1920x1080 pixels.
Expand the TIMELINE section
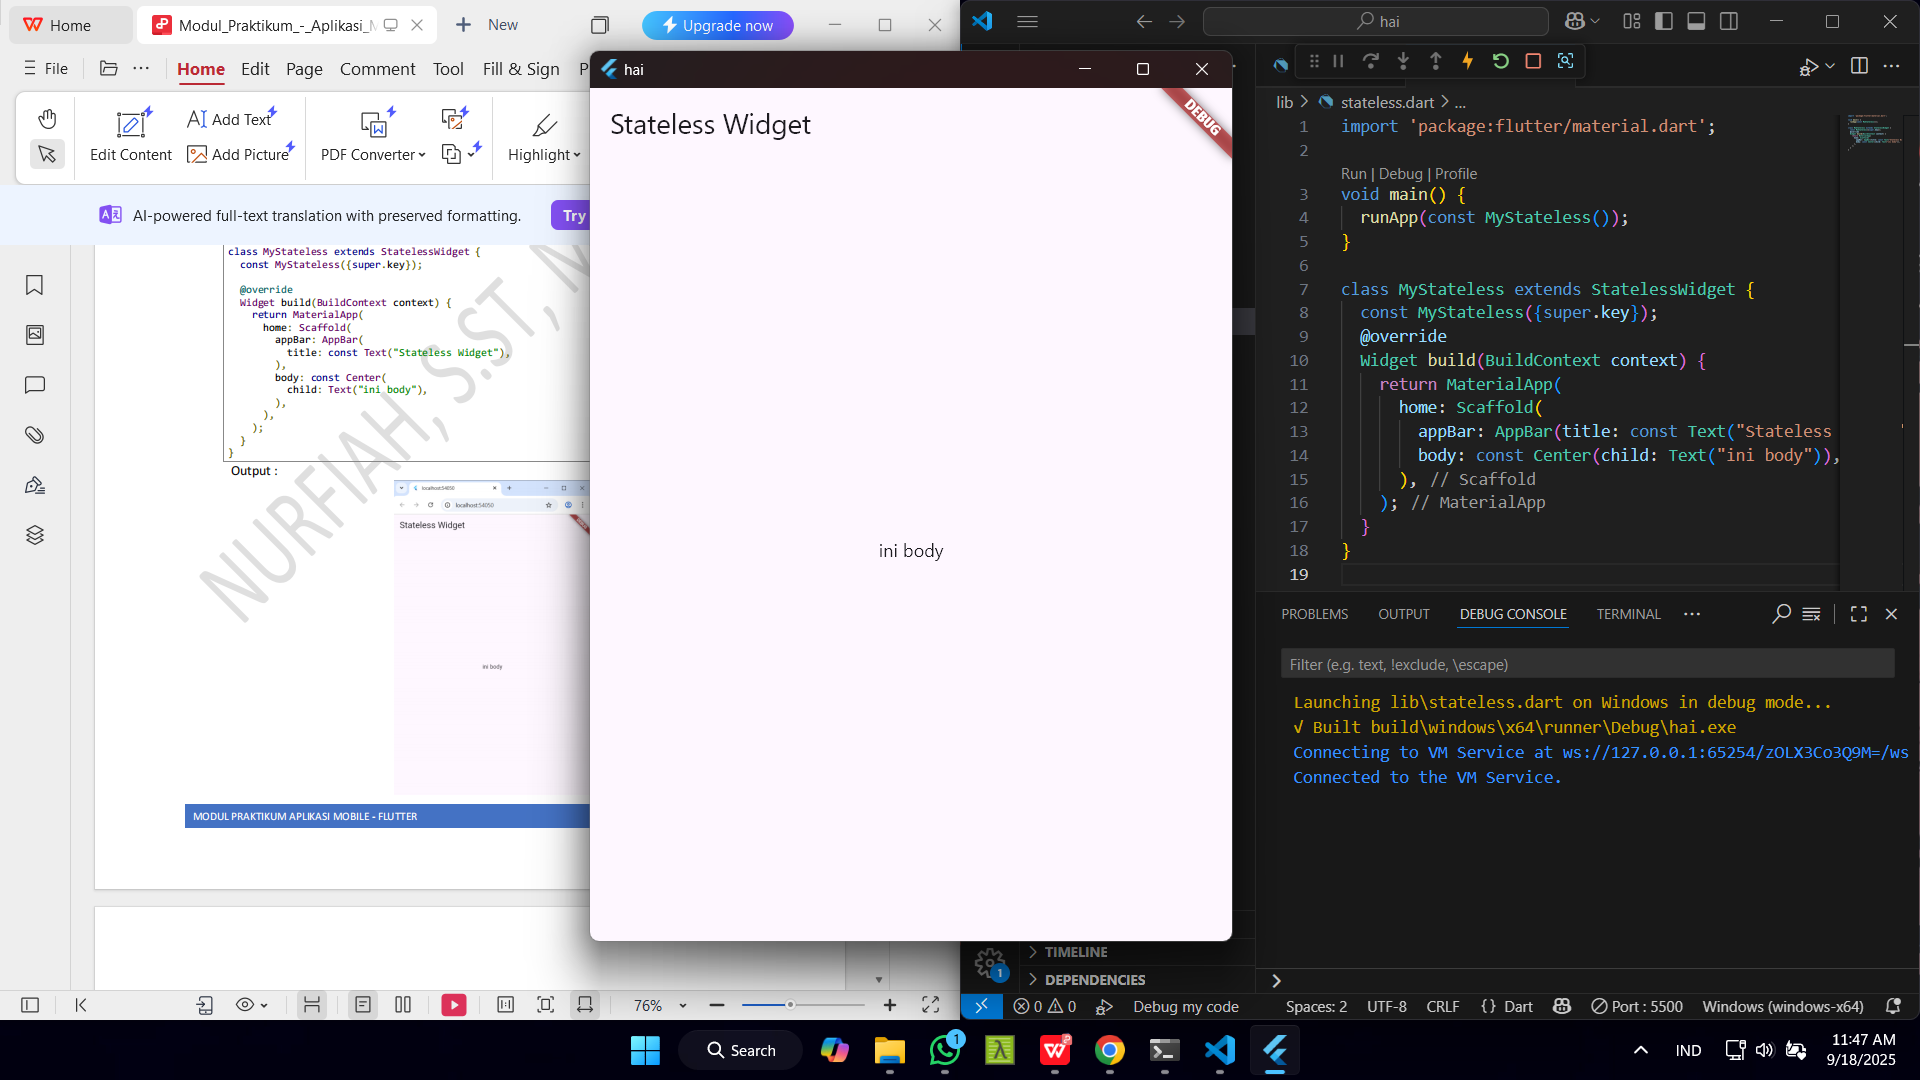[x=1075, y=952]
